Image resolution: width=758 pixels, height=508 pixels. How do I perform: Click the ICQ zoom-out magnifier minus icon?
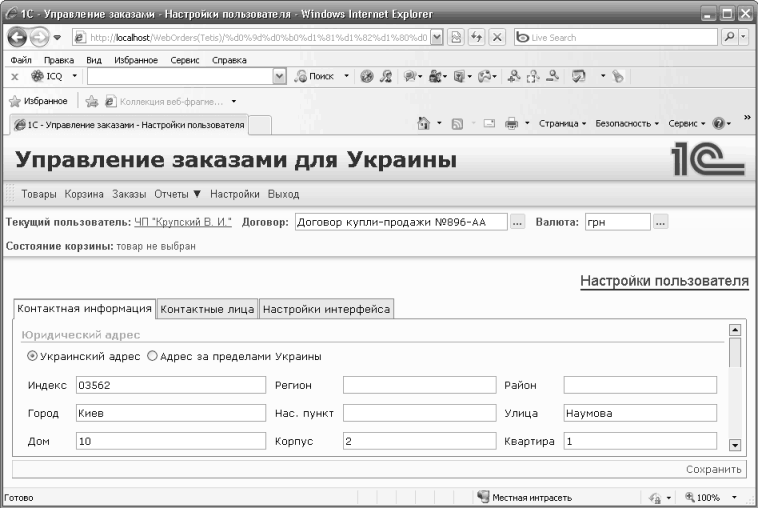point(553,76)
